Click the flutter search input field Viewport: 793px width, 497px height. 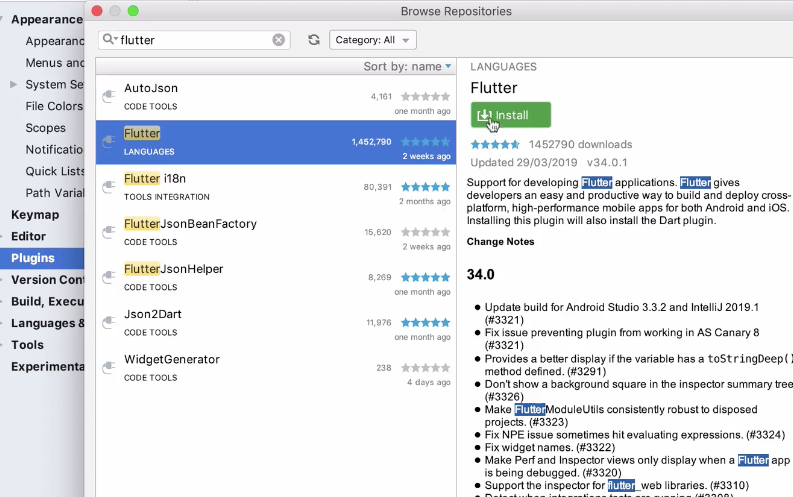(x=194, y=40)
